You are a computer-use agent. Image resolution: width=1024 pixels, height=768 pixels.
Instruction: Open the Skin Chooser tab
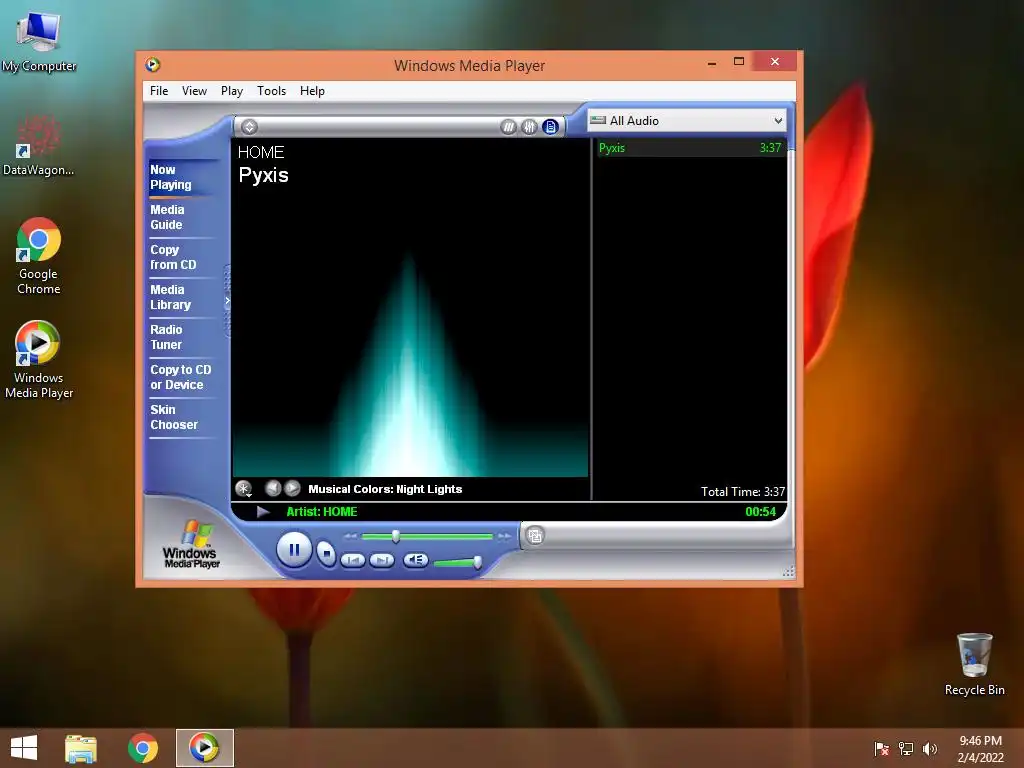tap(182, 417)
